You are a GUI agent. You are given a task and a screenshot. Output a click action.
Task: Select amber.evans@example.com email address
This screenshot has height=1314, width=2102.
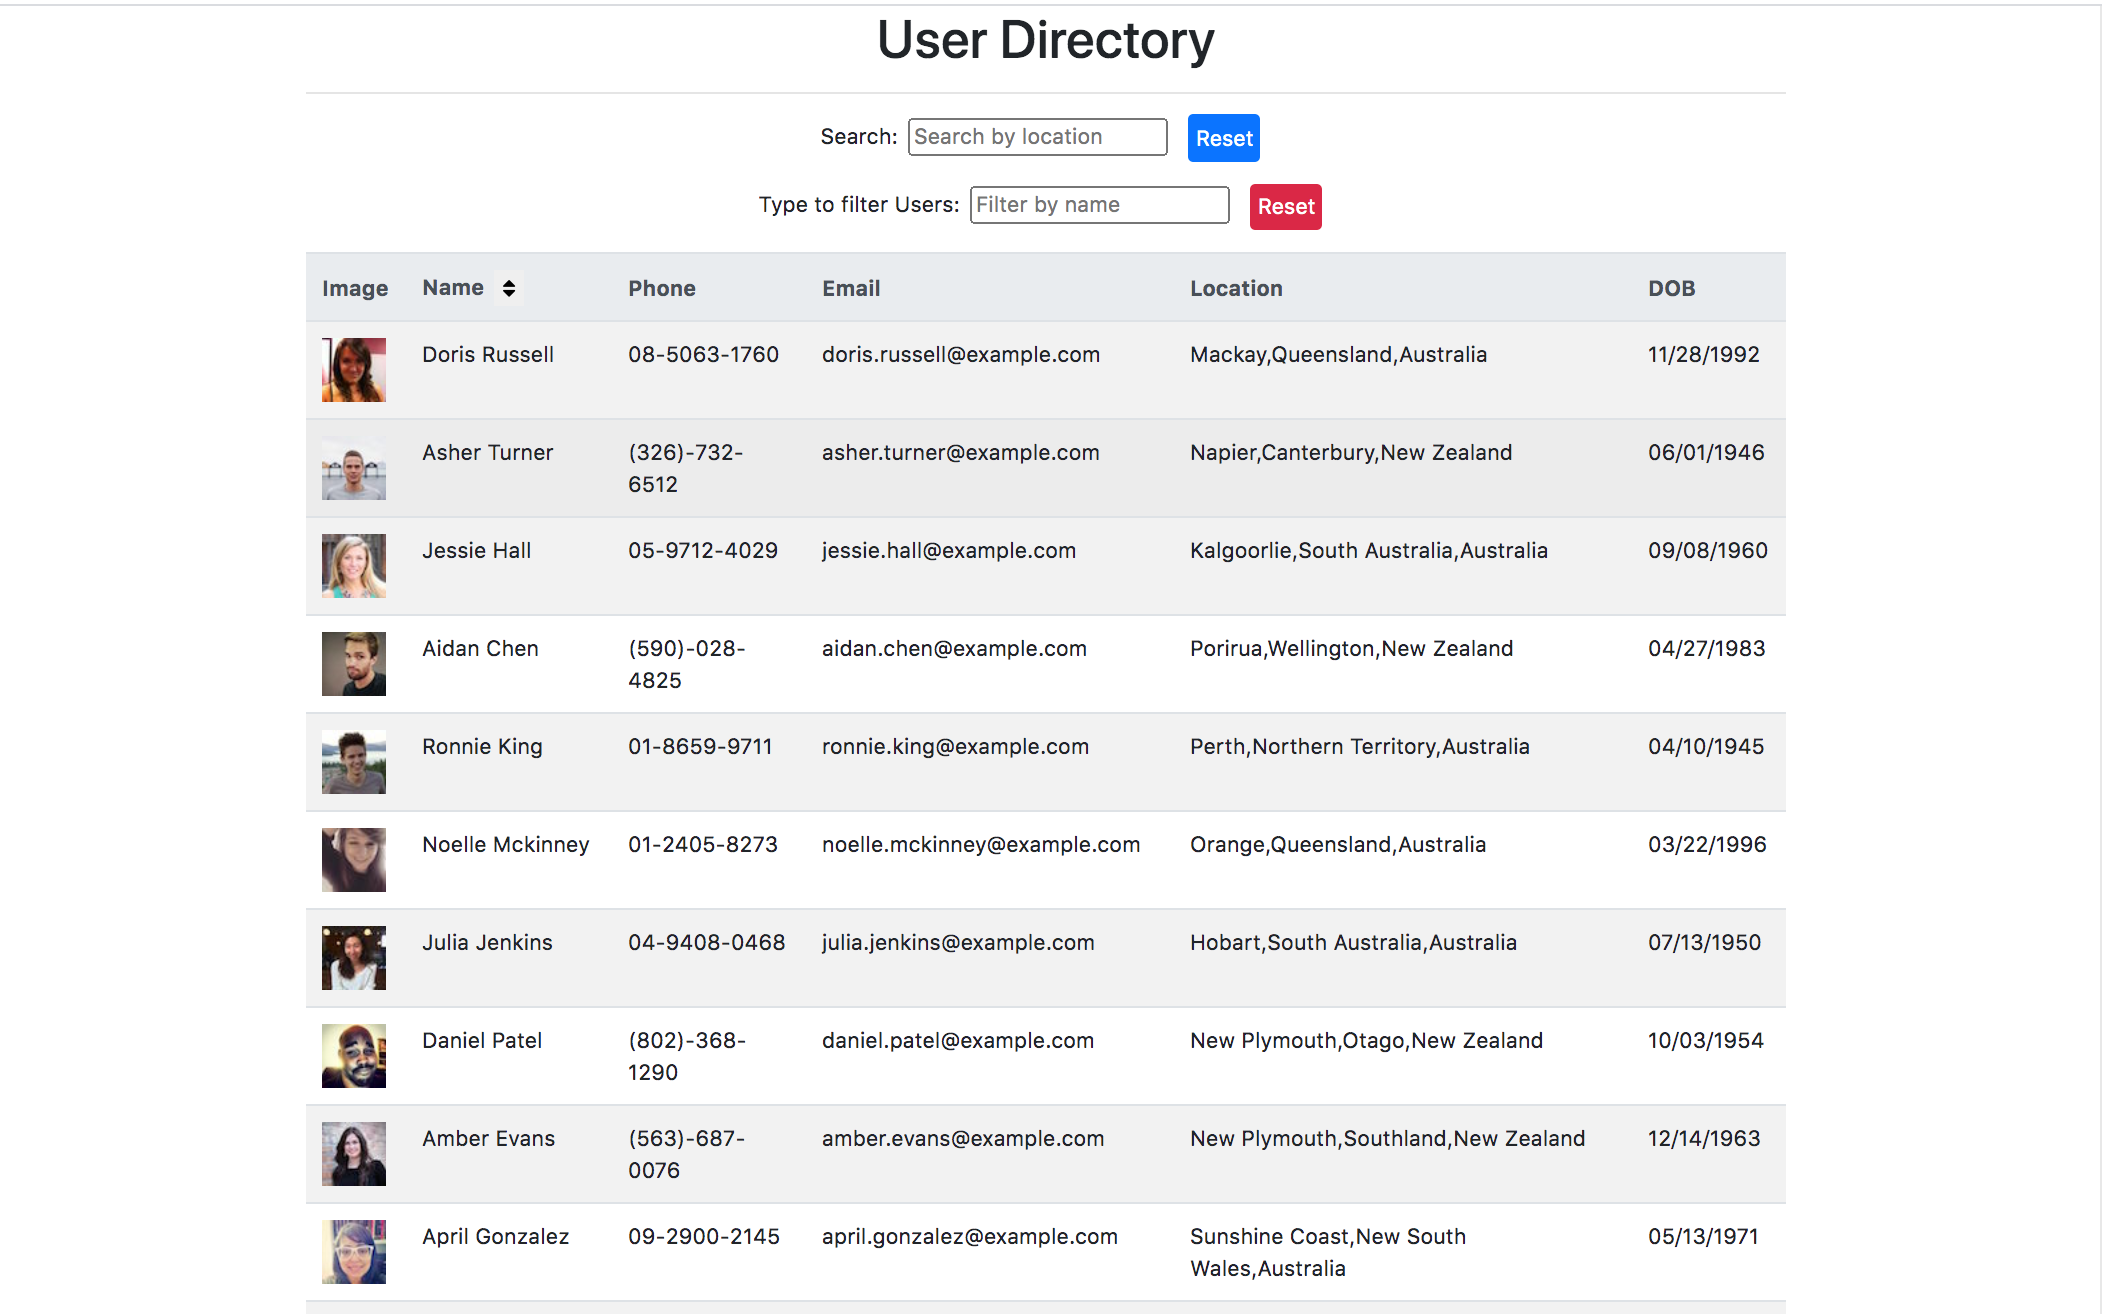tap(962, 1138)
